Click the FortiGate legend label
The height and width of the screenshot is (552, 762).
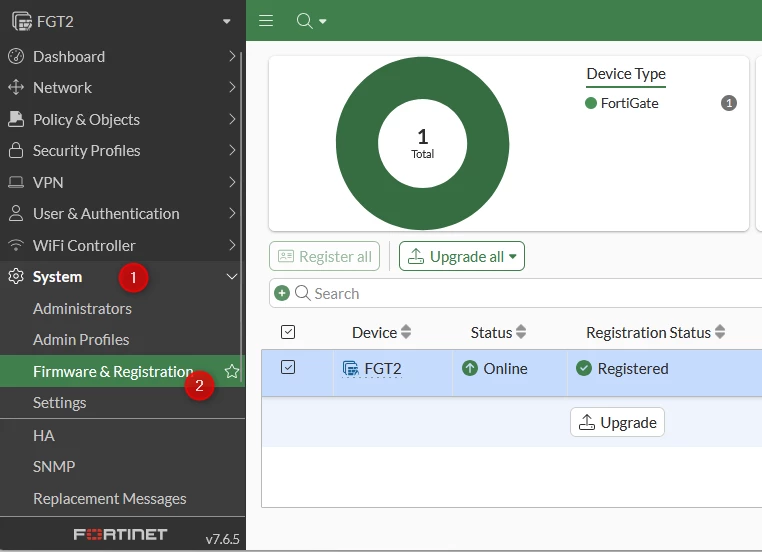tap(629, 103)
